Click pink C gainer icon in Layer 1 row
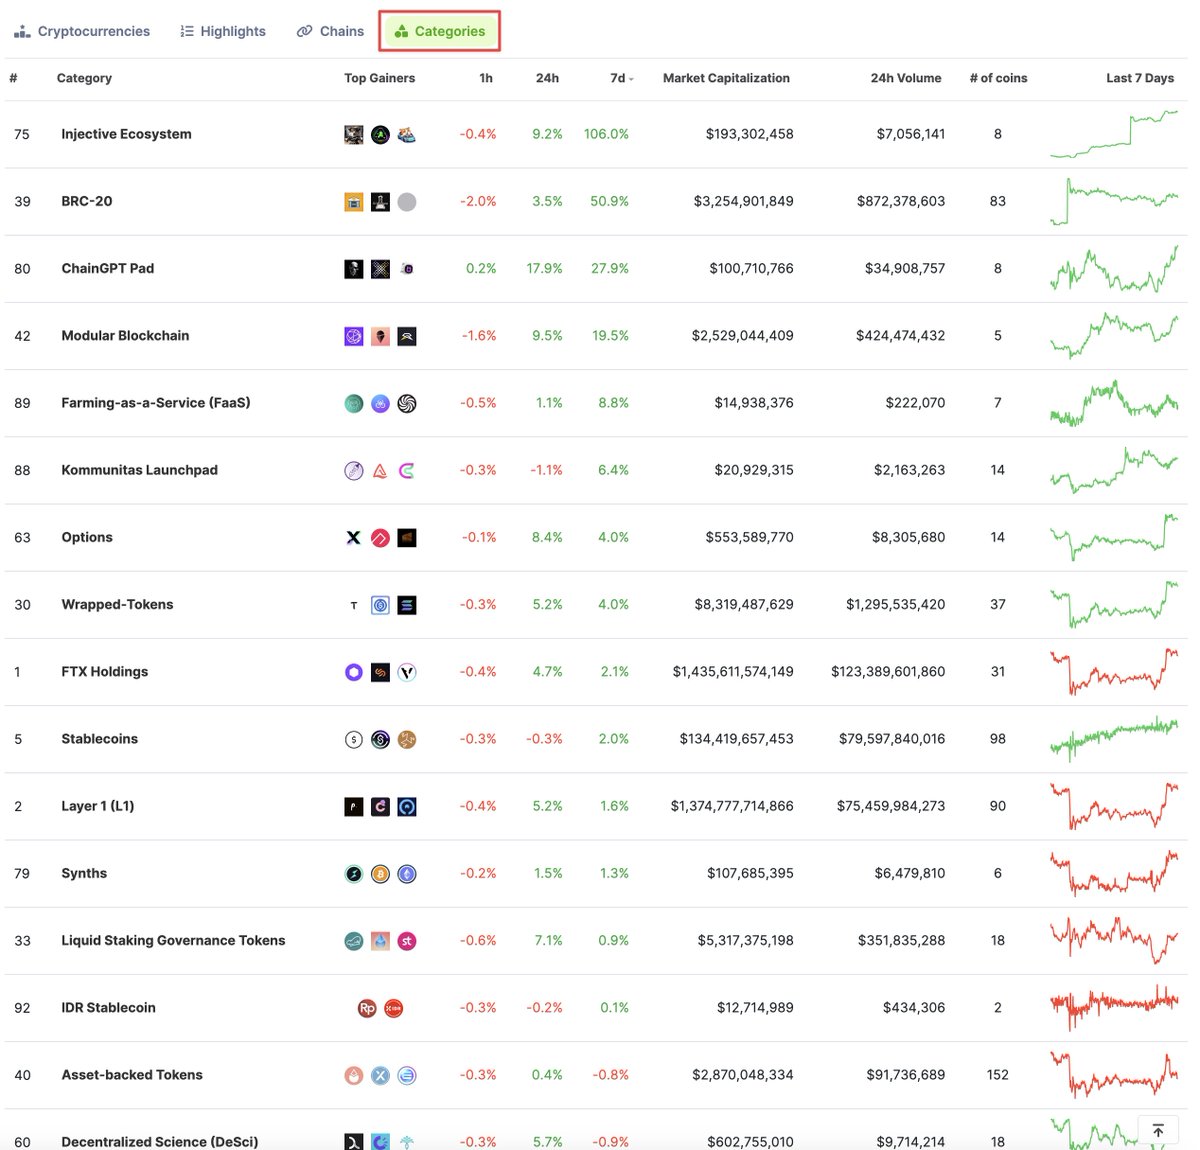This screenshot has width=1200, height=1150. (380, 807)
